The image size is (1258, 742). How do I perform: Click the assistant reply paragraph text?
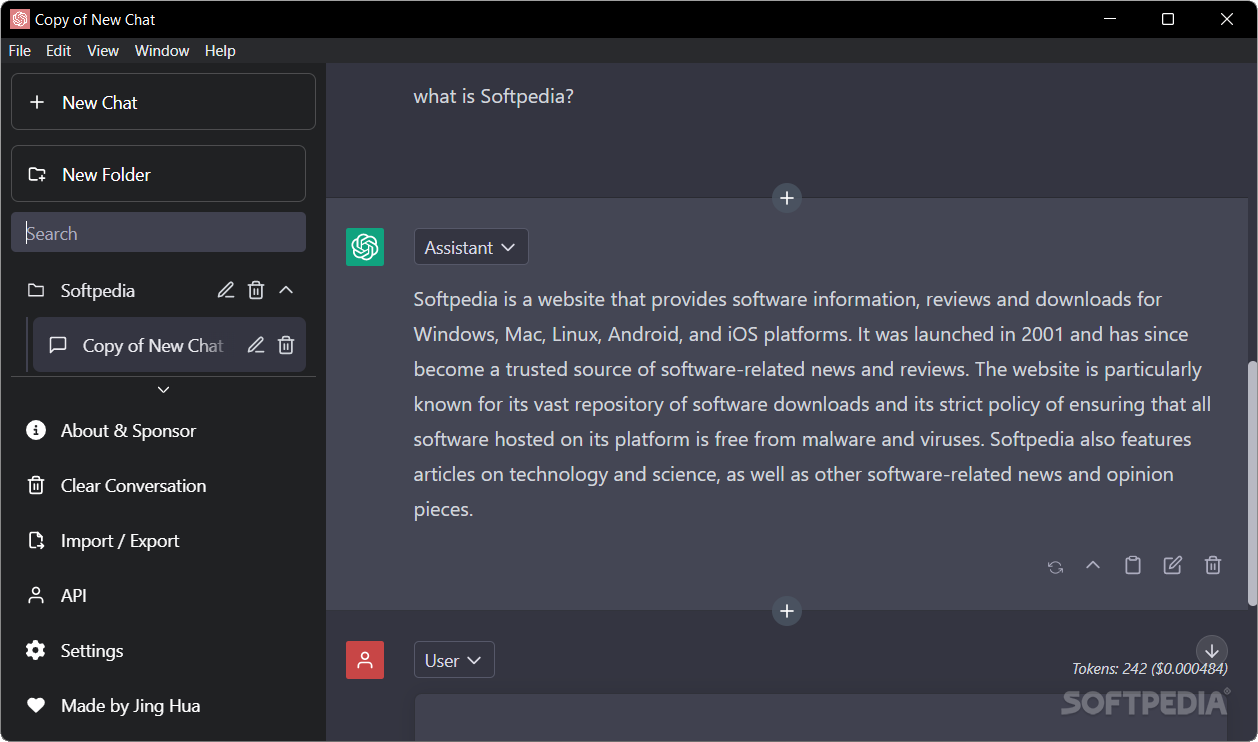coord(812,404)
